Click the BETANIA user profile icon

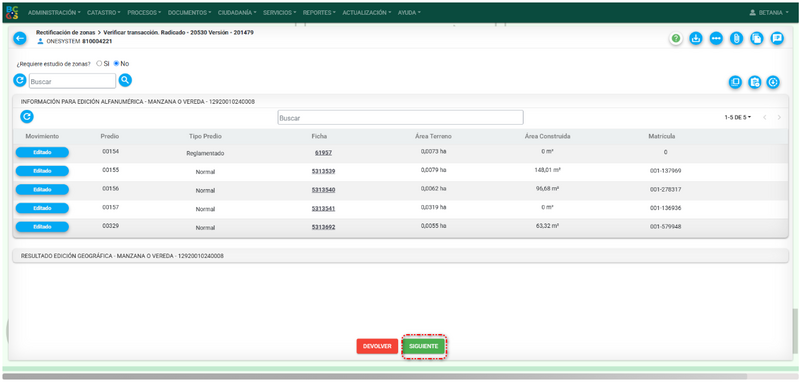pos(752,13)
